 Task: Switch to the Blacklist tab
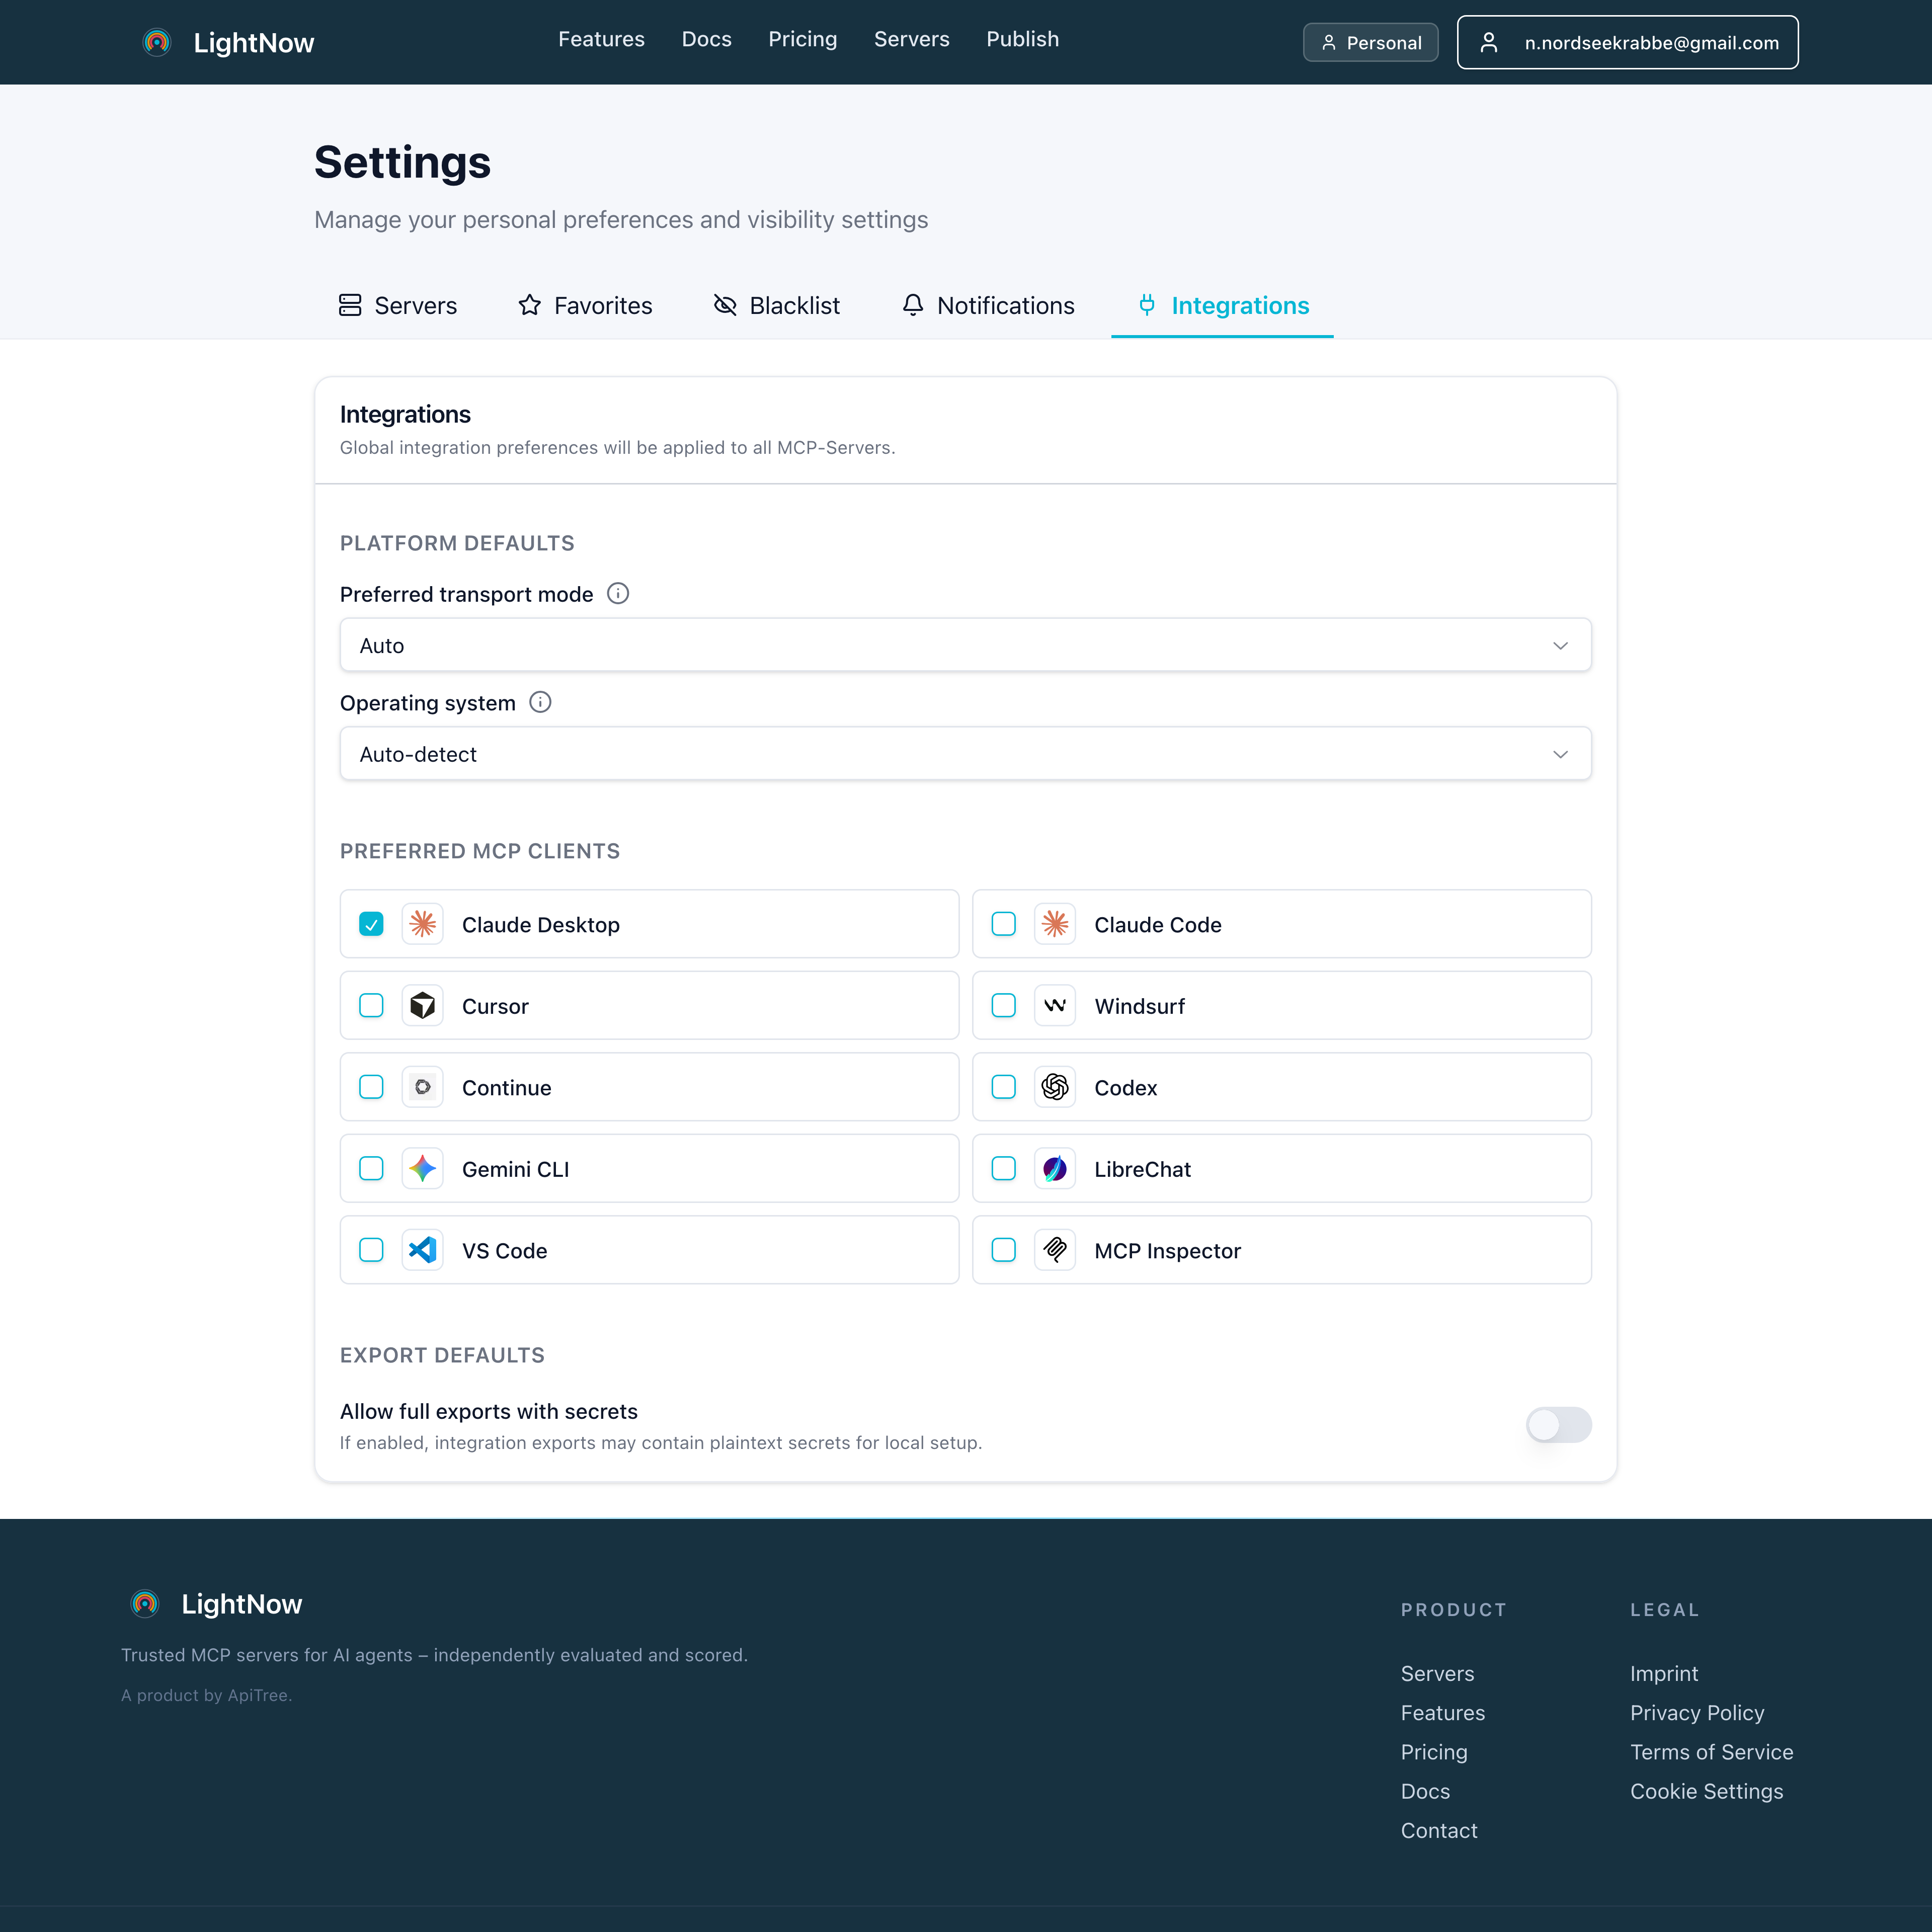[777, 305]
